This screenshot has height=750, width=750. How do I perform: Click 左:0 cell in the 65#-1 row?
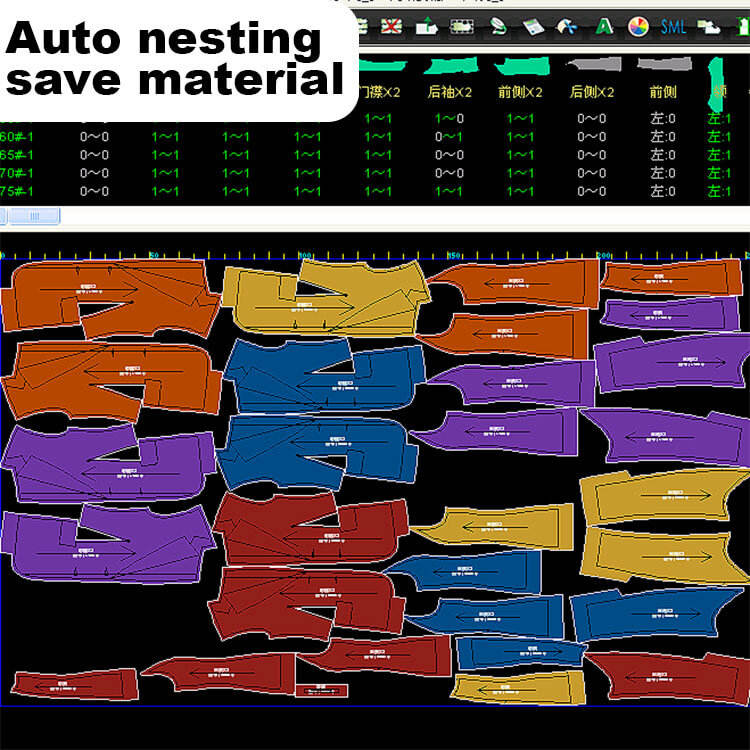[x=663, y=155]
